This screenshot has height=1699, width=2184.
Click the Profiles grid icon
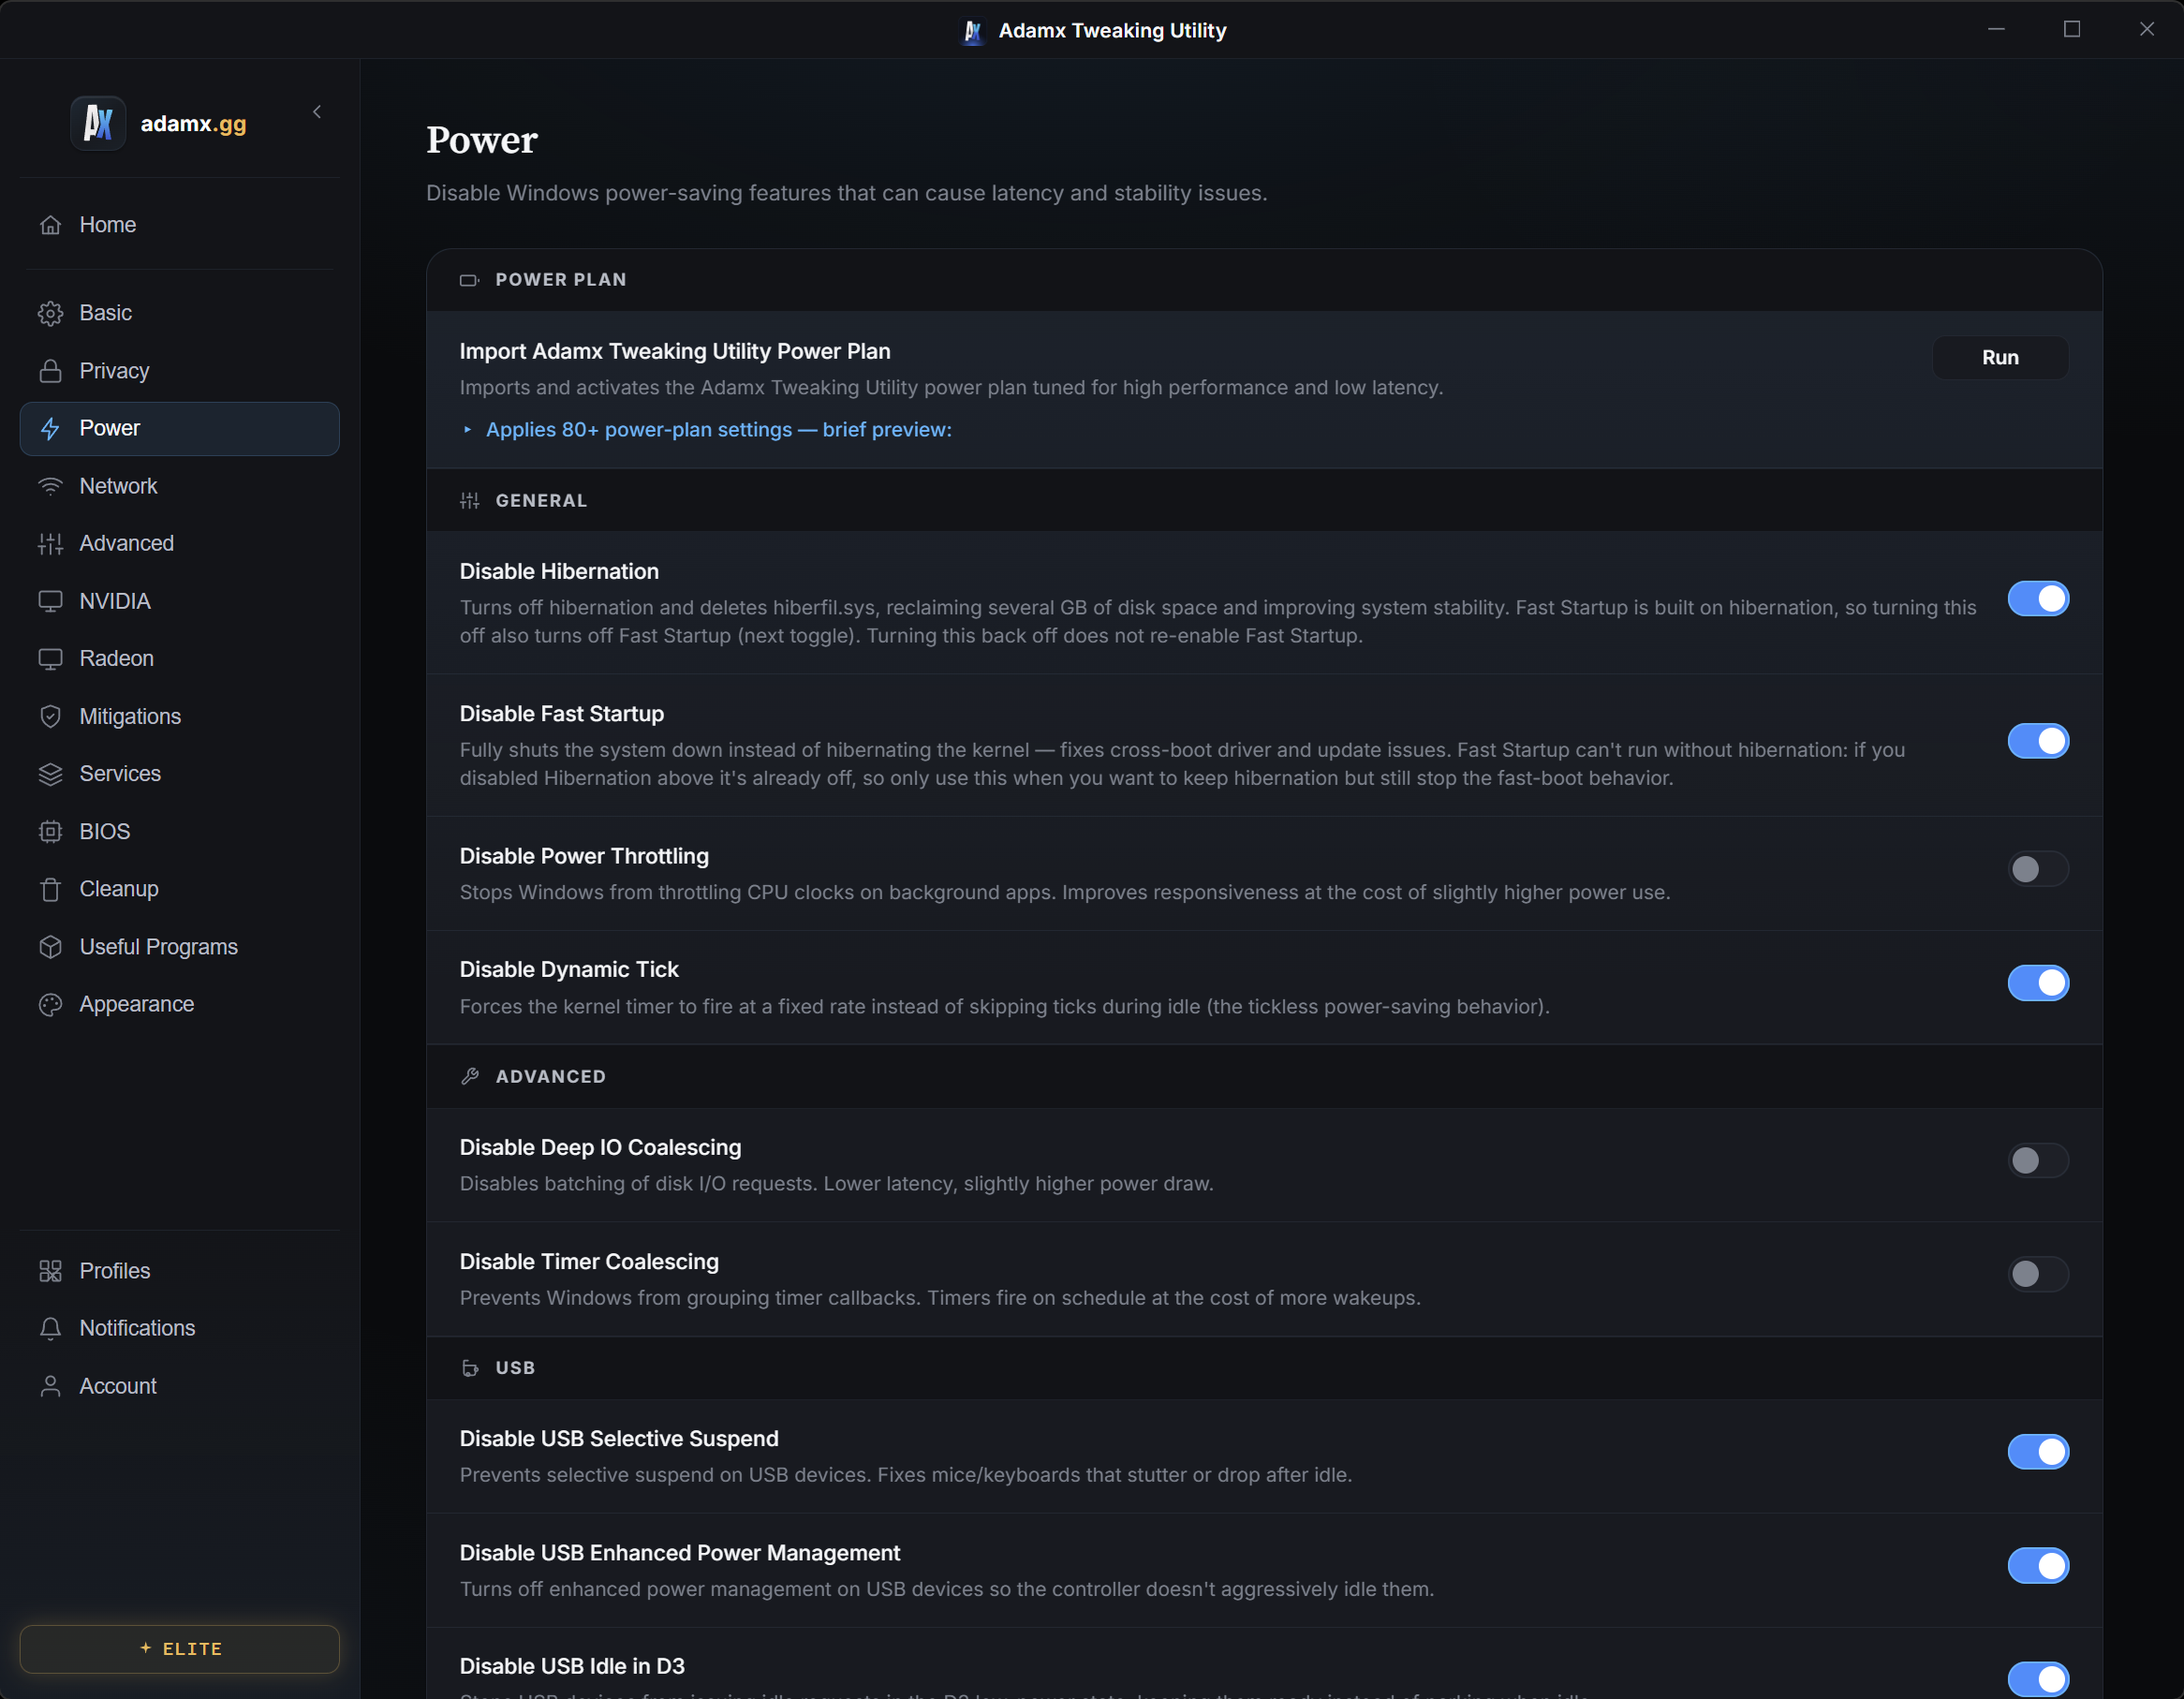(x=50, y=1271)
